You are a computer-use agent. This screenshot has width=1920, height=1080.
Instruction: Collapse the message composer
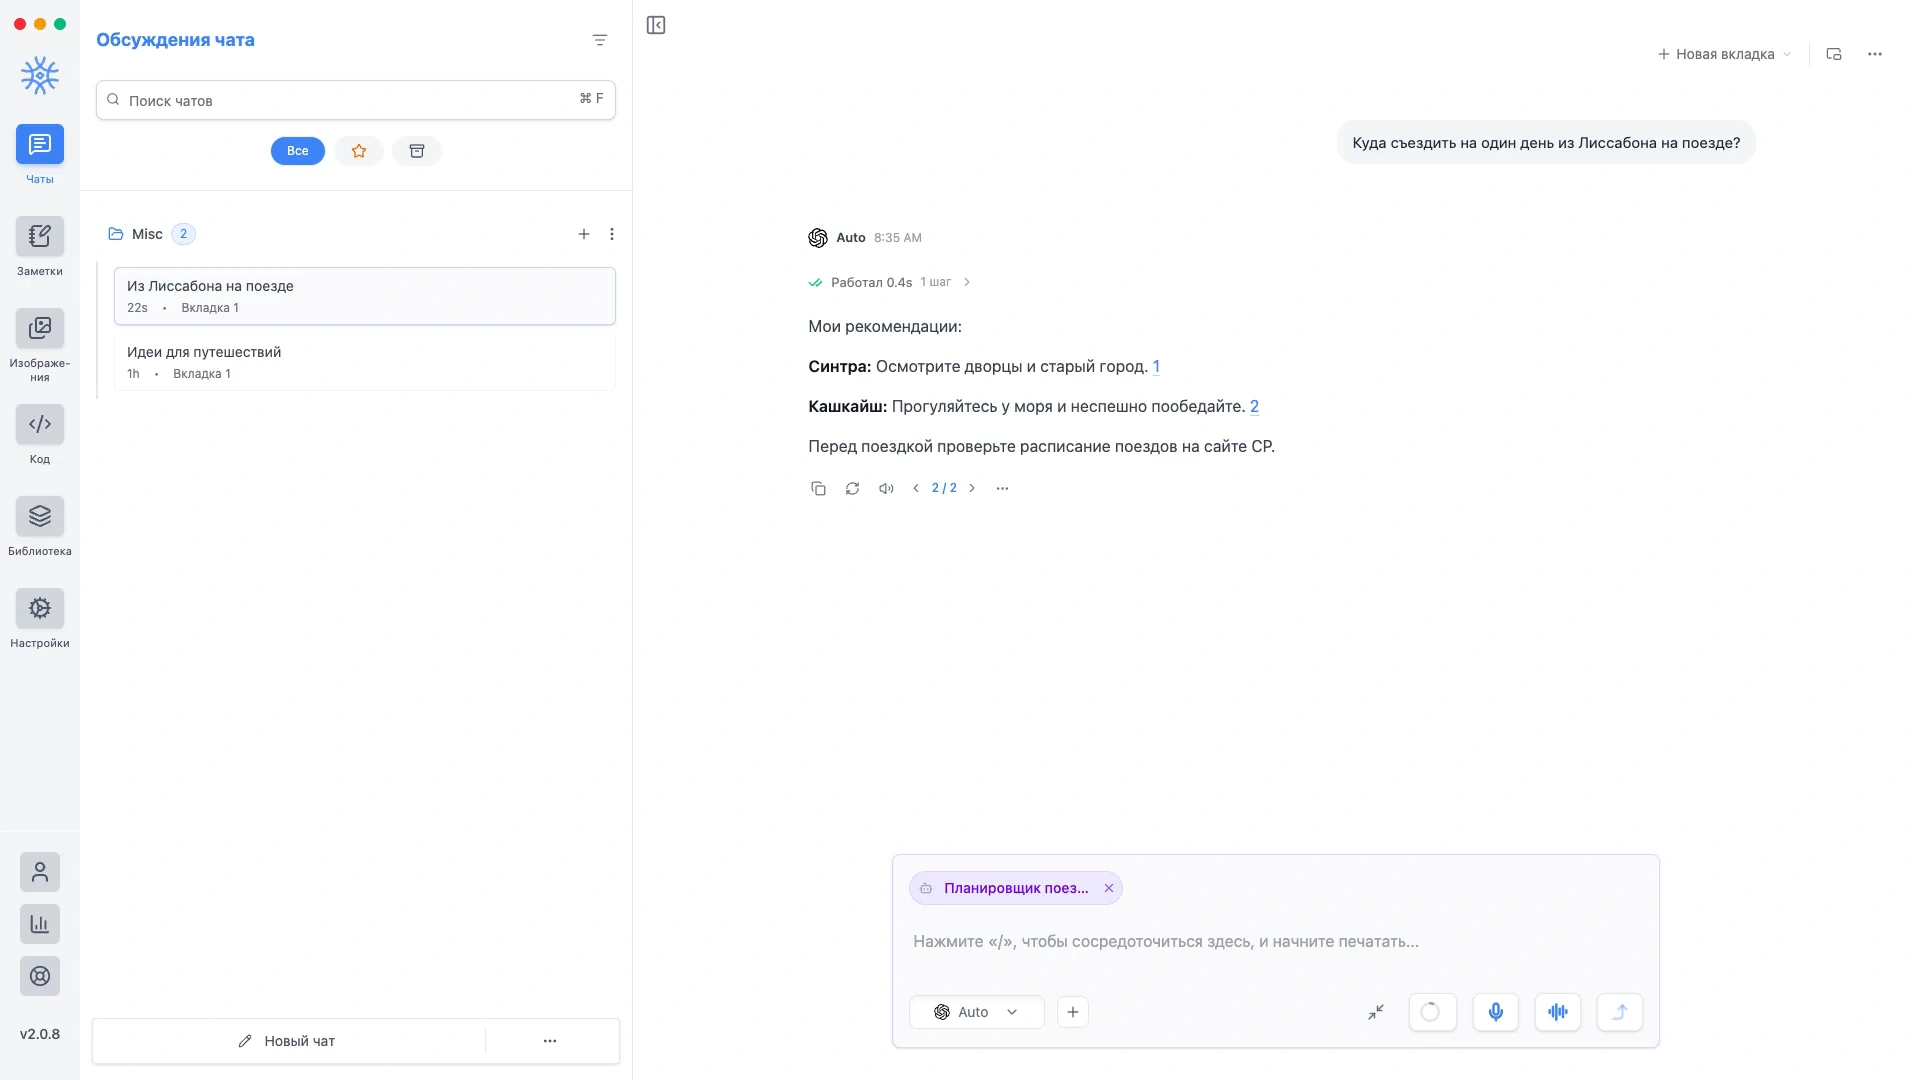click(x=1376, y=1012)
